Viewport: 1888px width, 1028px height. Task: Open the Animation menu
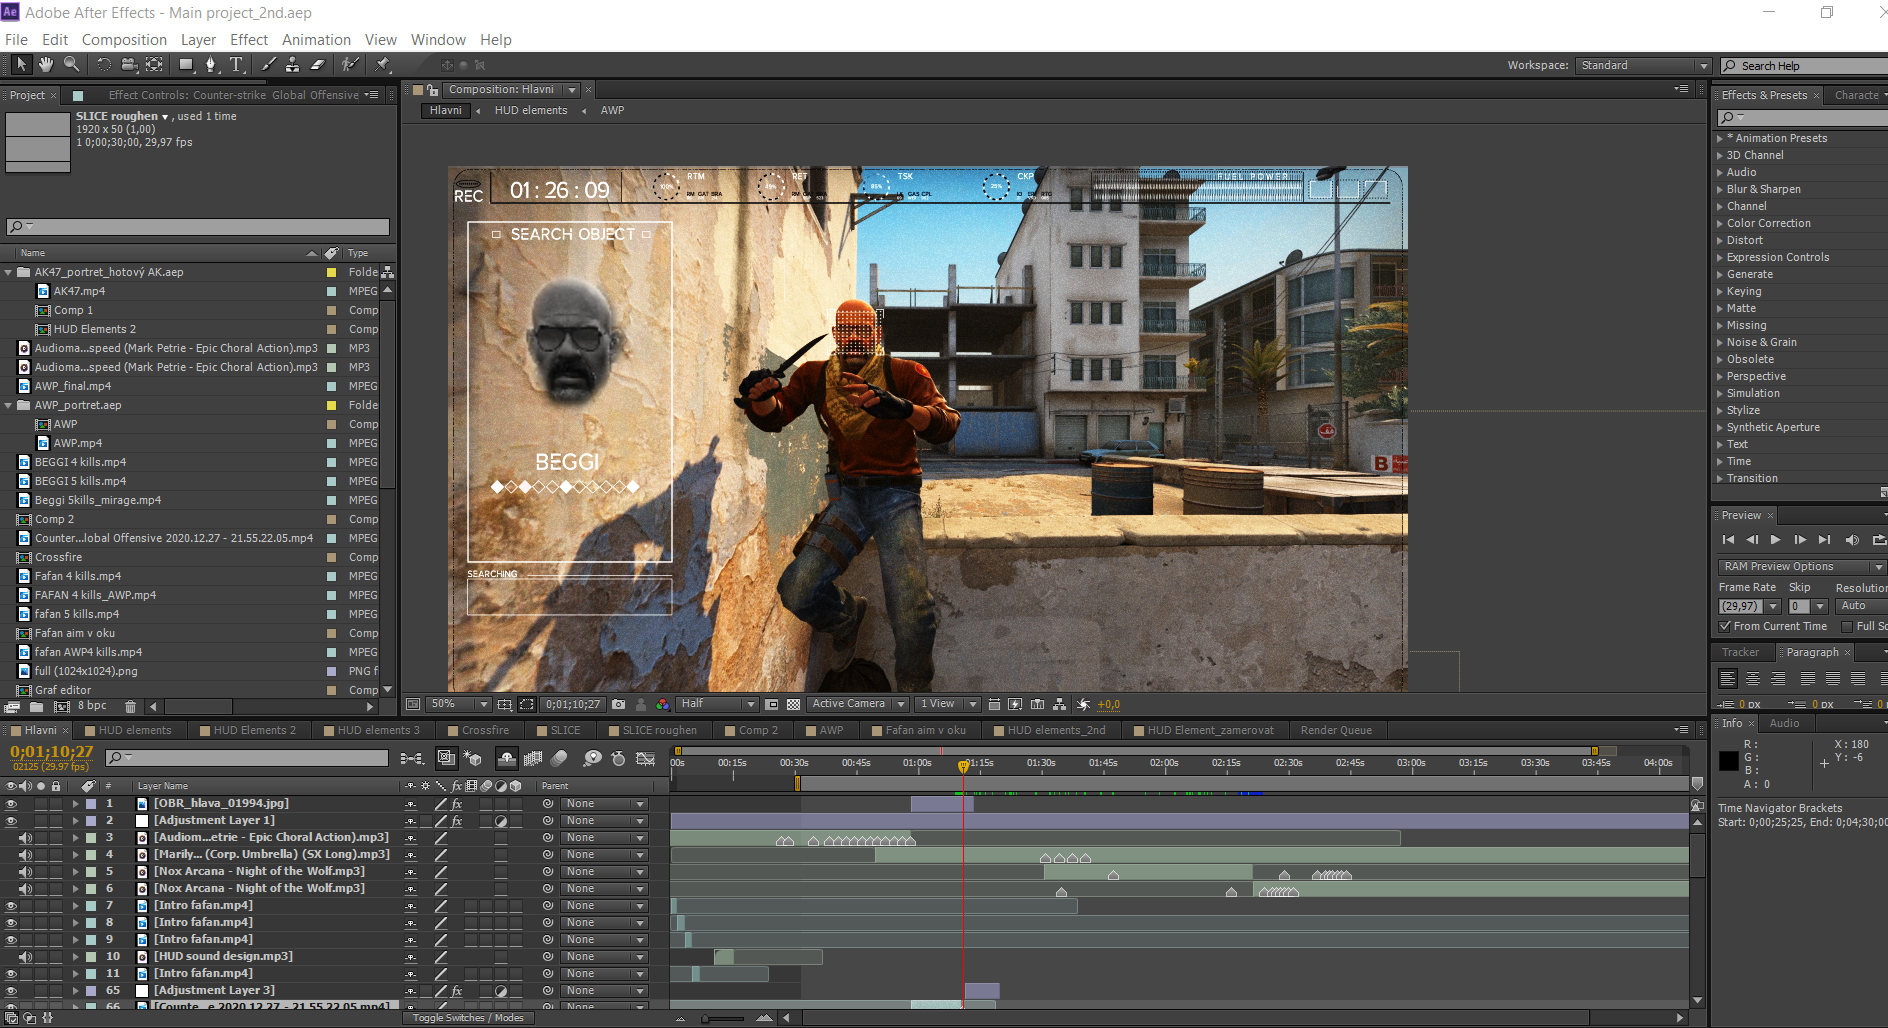316,40
